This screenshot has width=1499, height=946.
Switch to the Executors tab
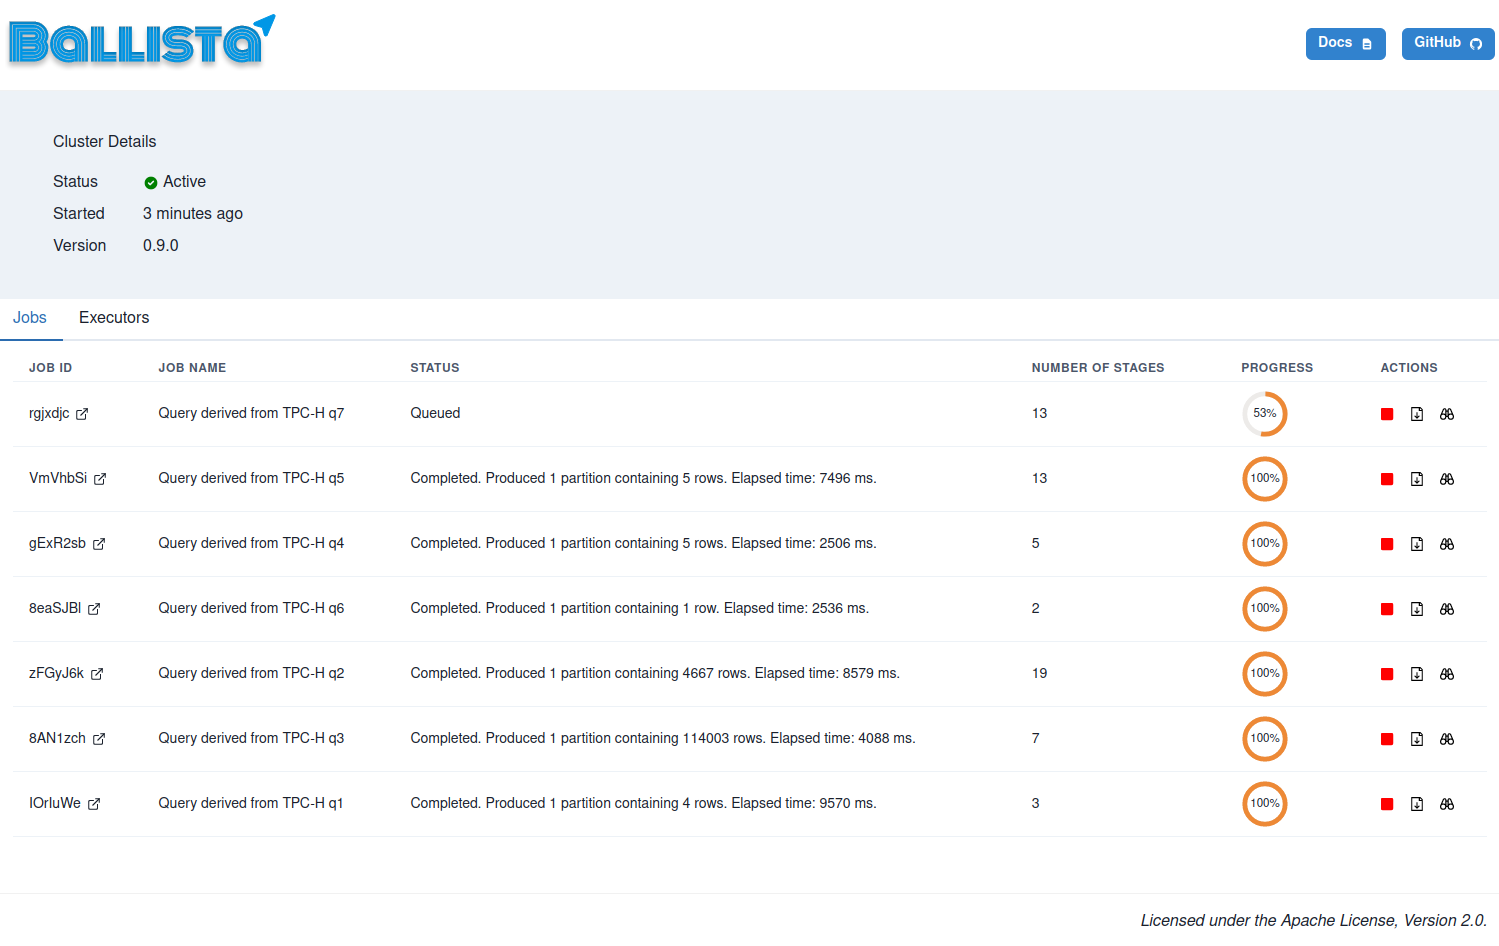(x=114, y=318)
